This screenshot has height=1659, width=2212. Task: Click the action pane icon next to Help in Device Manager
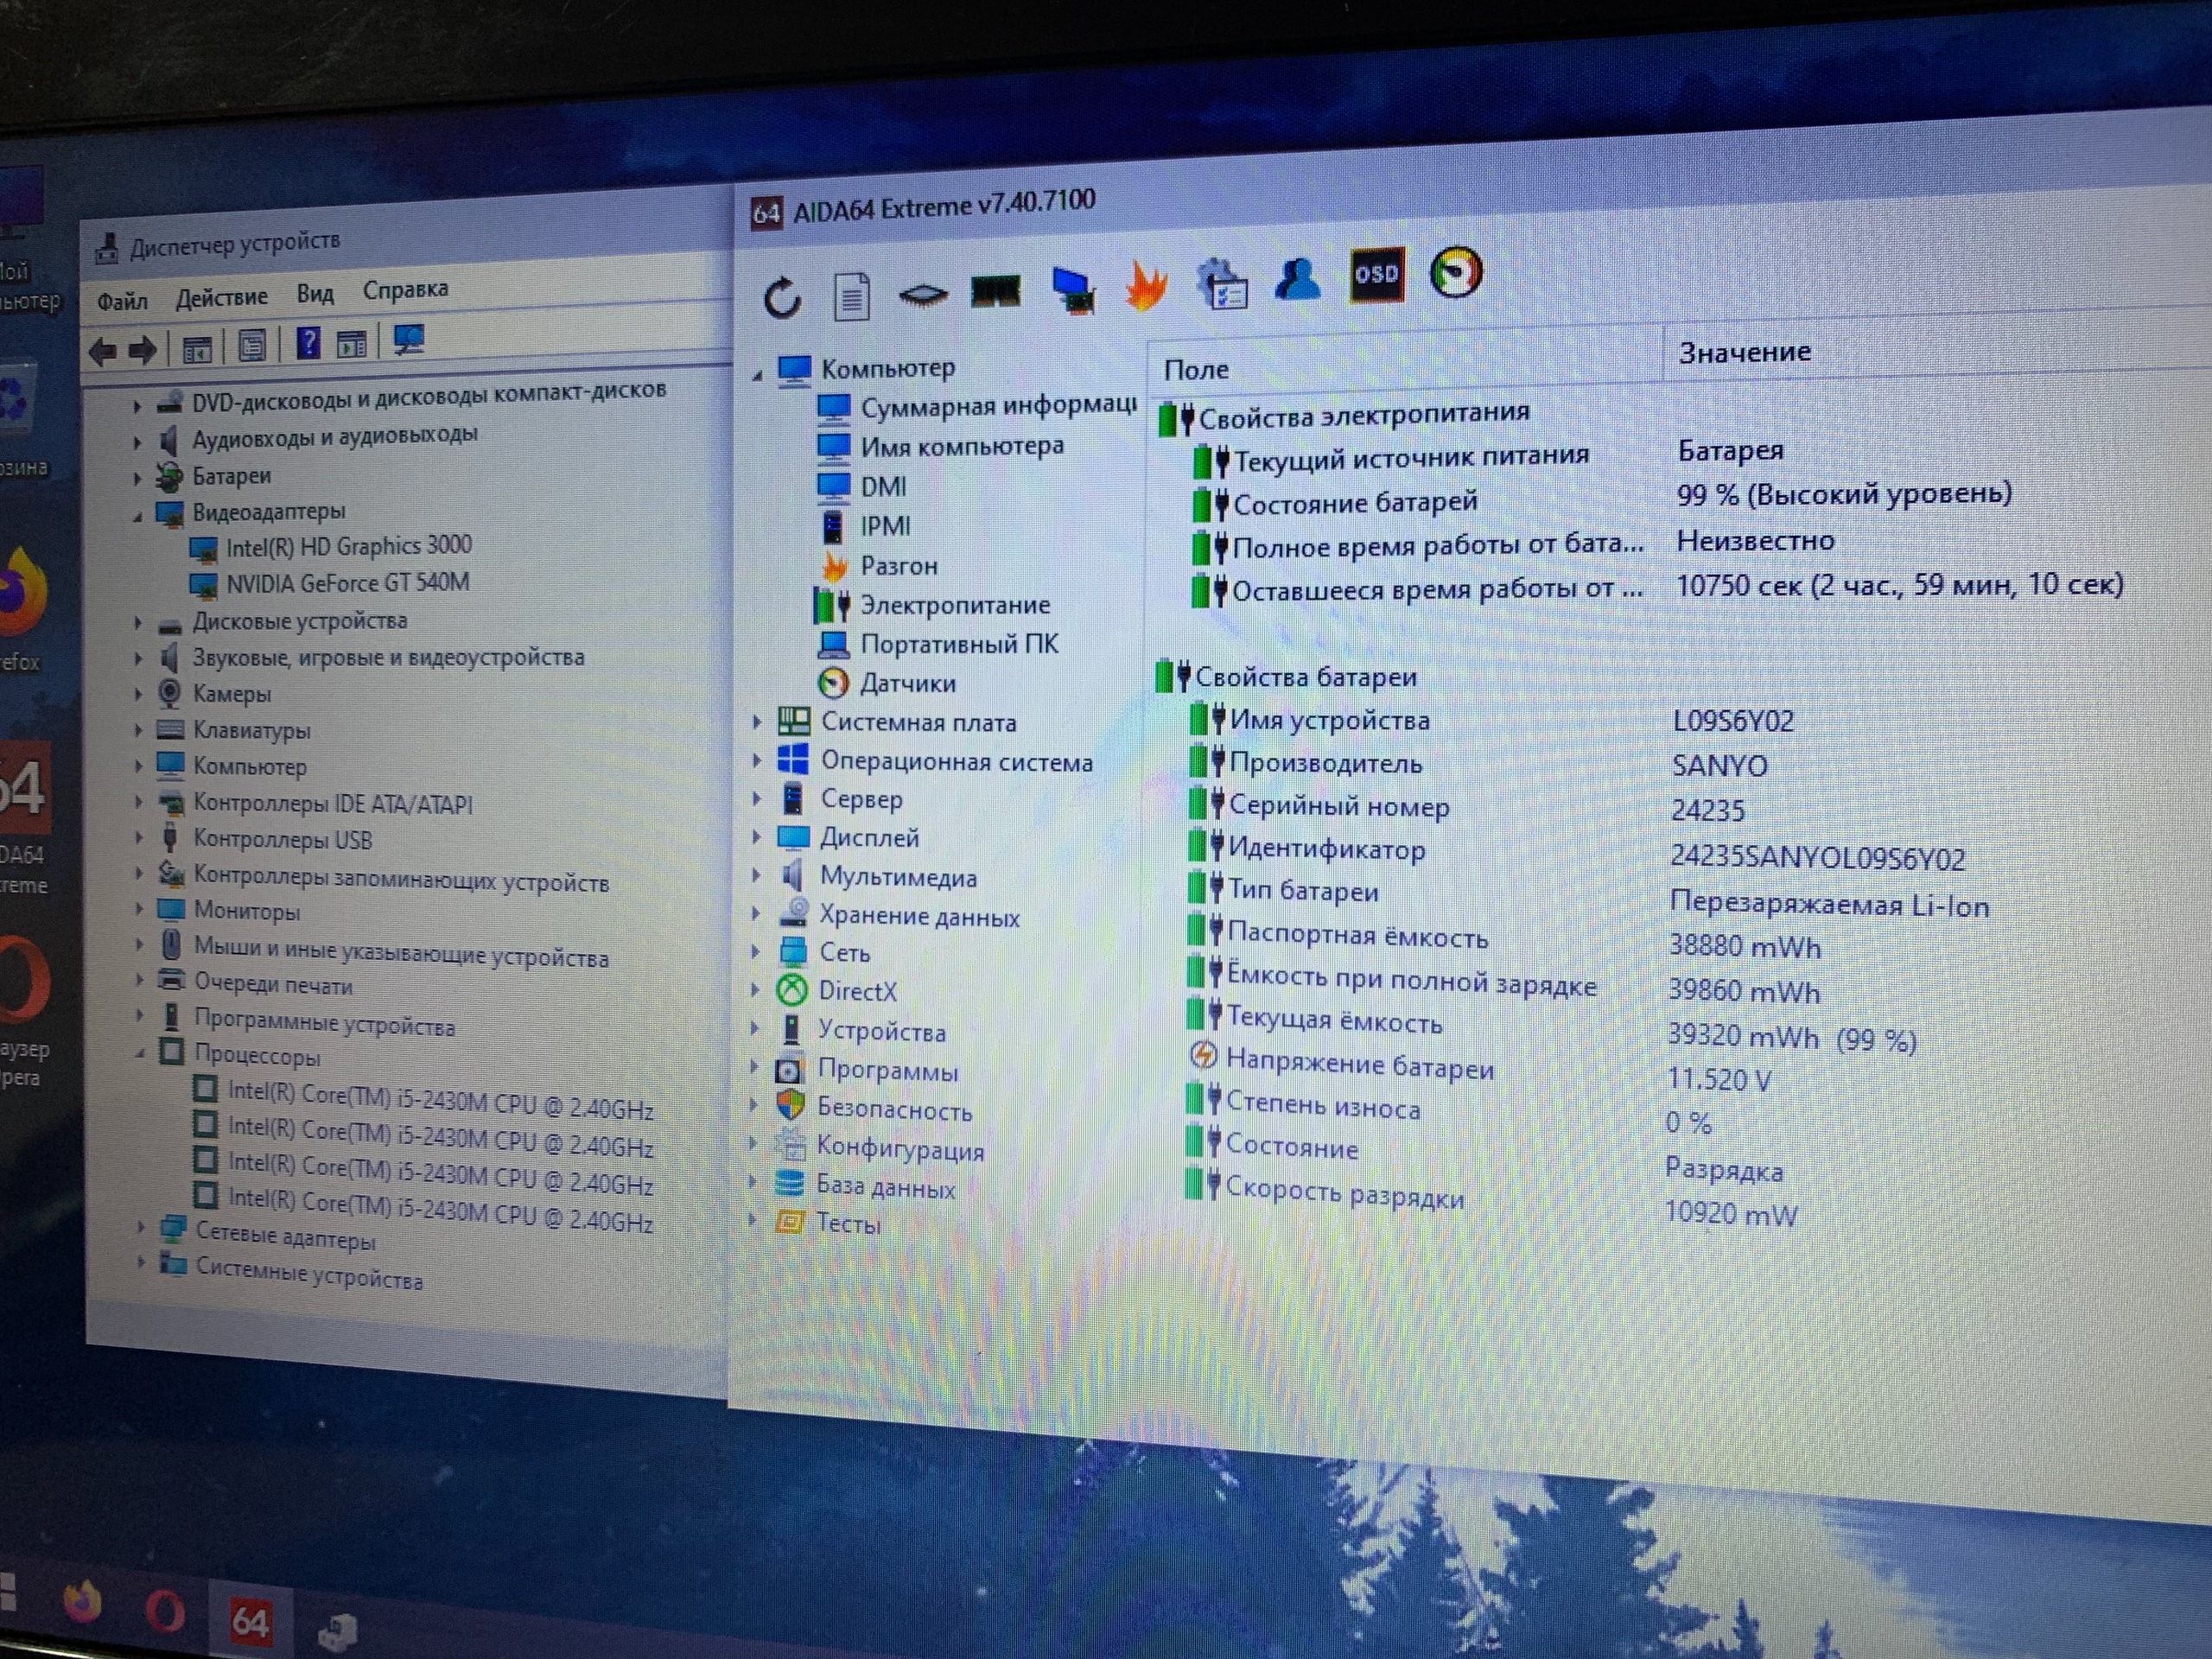tap(351, 345)
